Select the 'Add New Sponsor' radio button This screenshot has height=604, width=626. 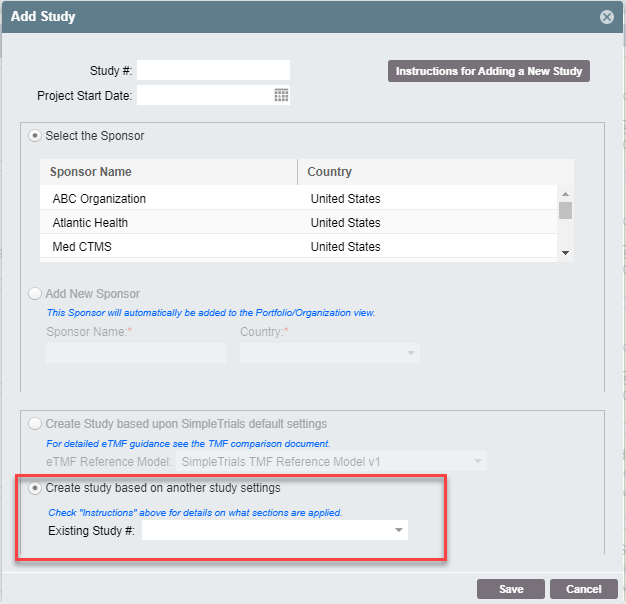(x=35, y=294)
